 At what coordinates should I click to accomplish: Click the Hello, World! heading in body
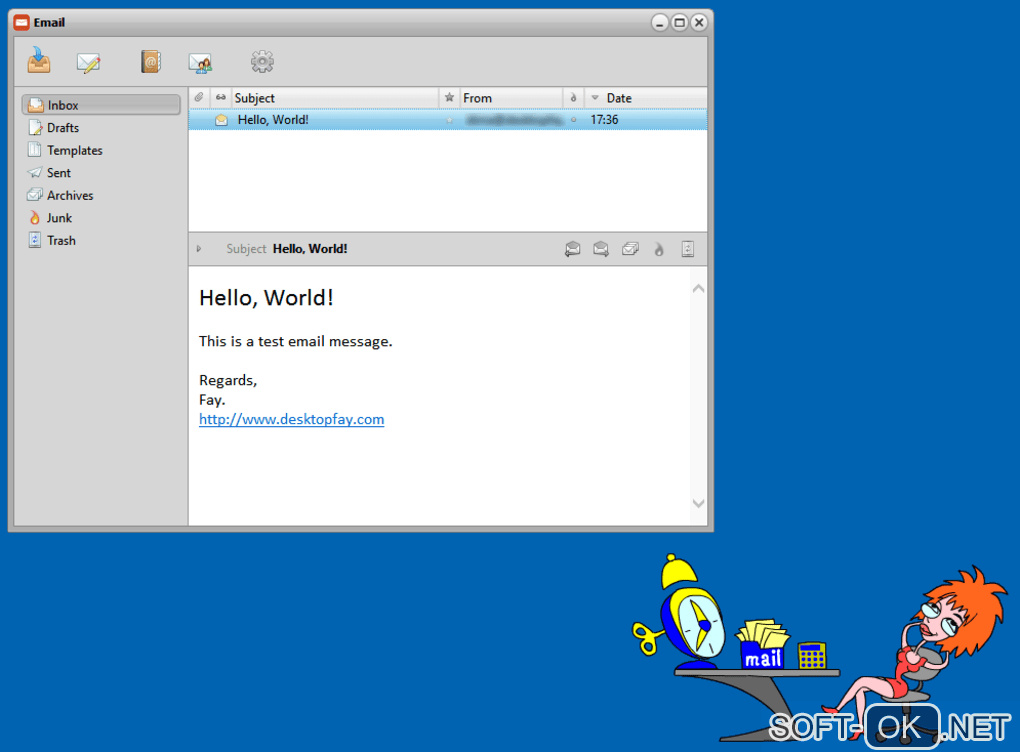point(266,297)
